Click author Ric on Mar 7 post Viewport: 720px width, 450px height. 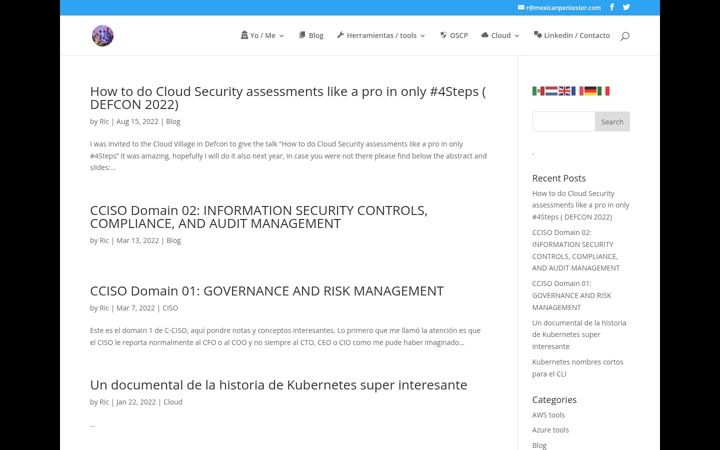(x=104, y=308)
